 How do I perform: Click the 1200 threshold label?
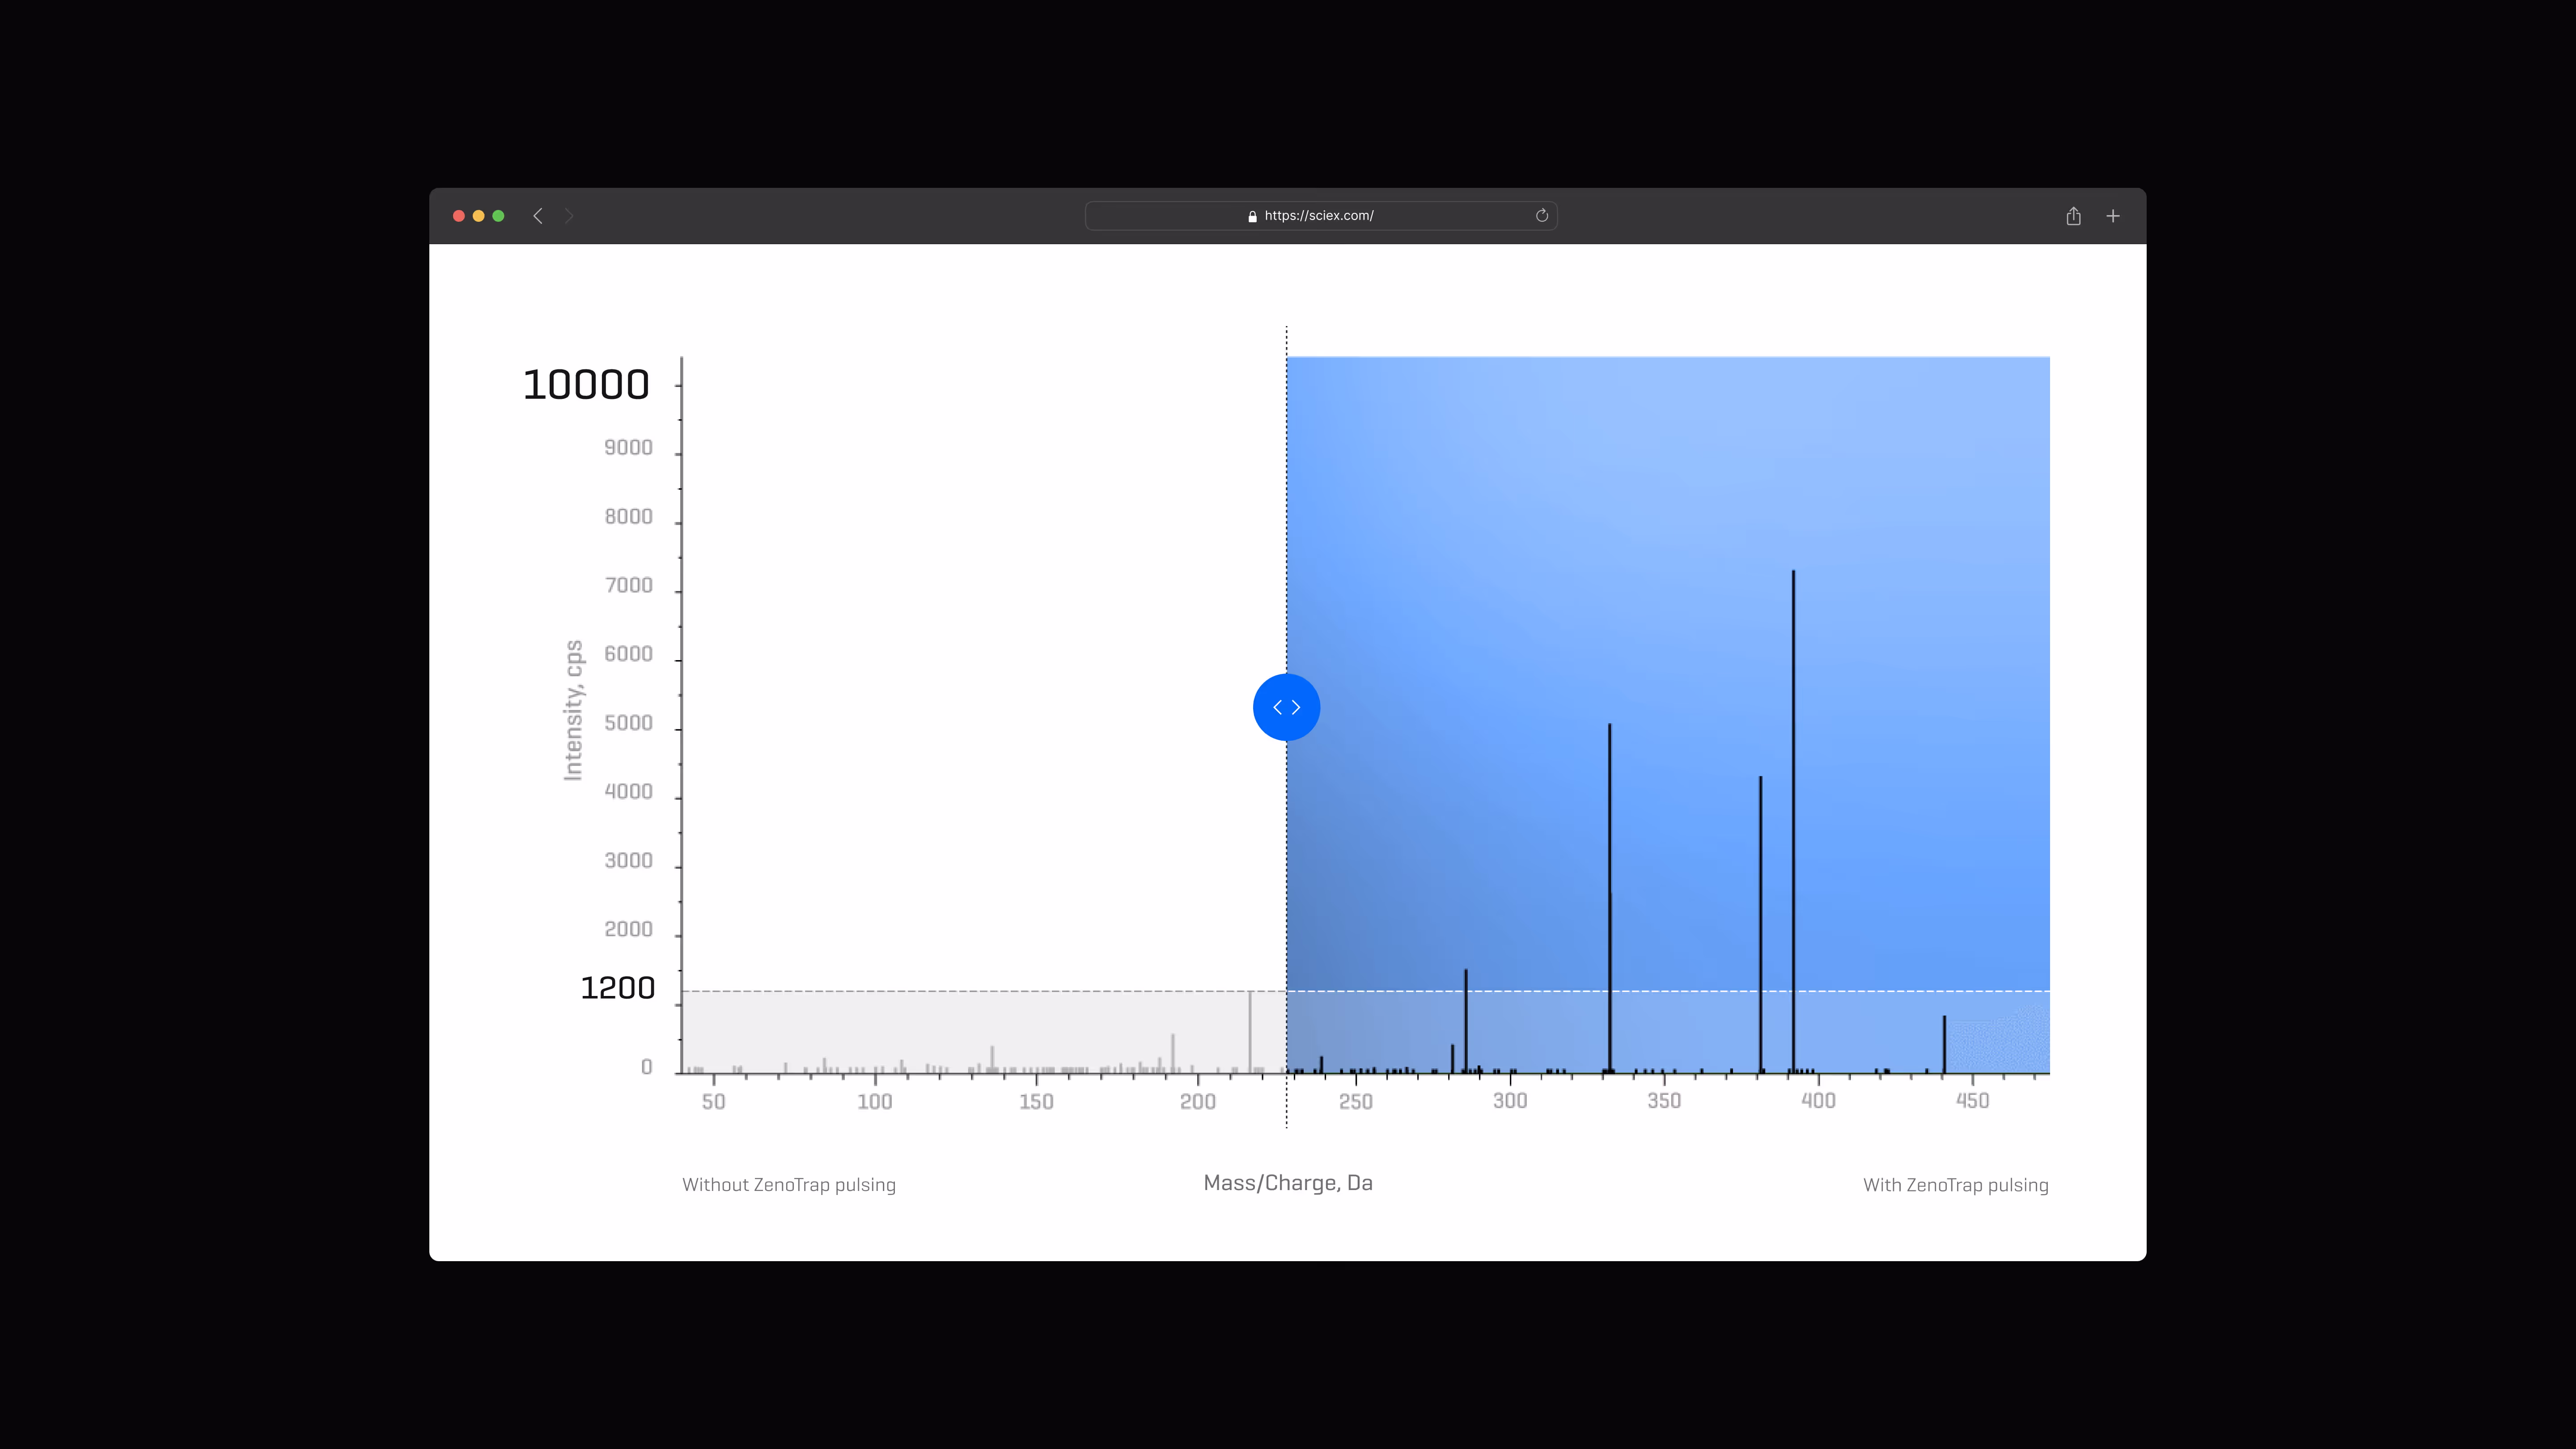pos(618,988)
